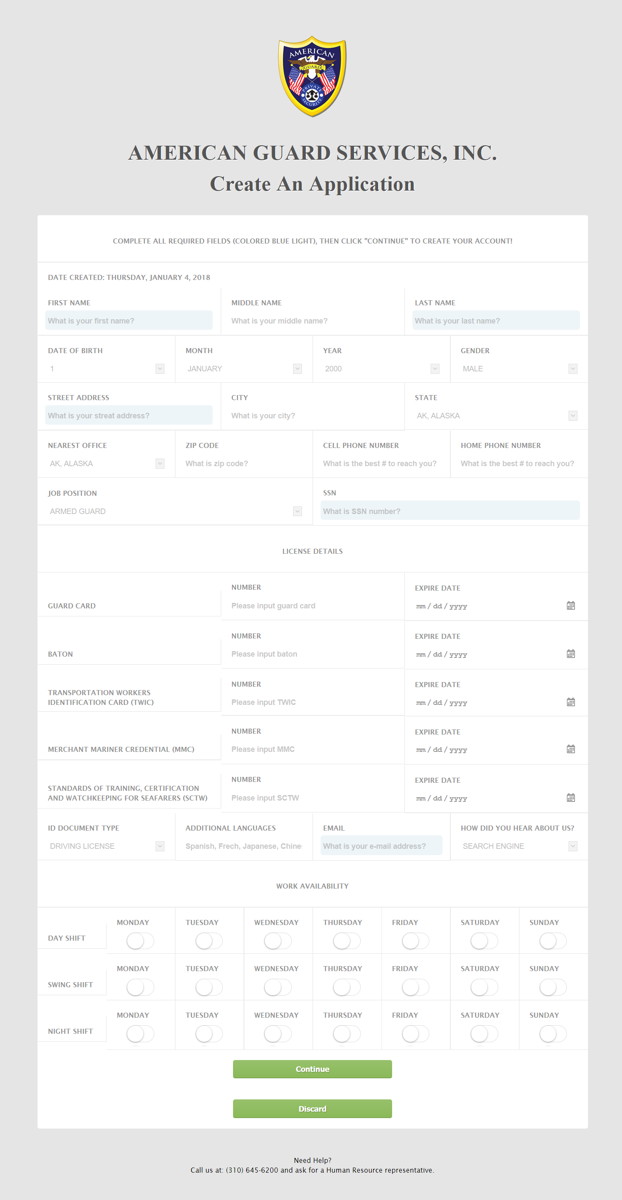Open the Month dropdown showing January
Viewport: 622px width, 1200px height.
(243, 369)
